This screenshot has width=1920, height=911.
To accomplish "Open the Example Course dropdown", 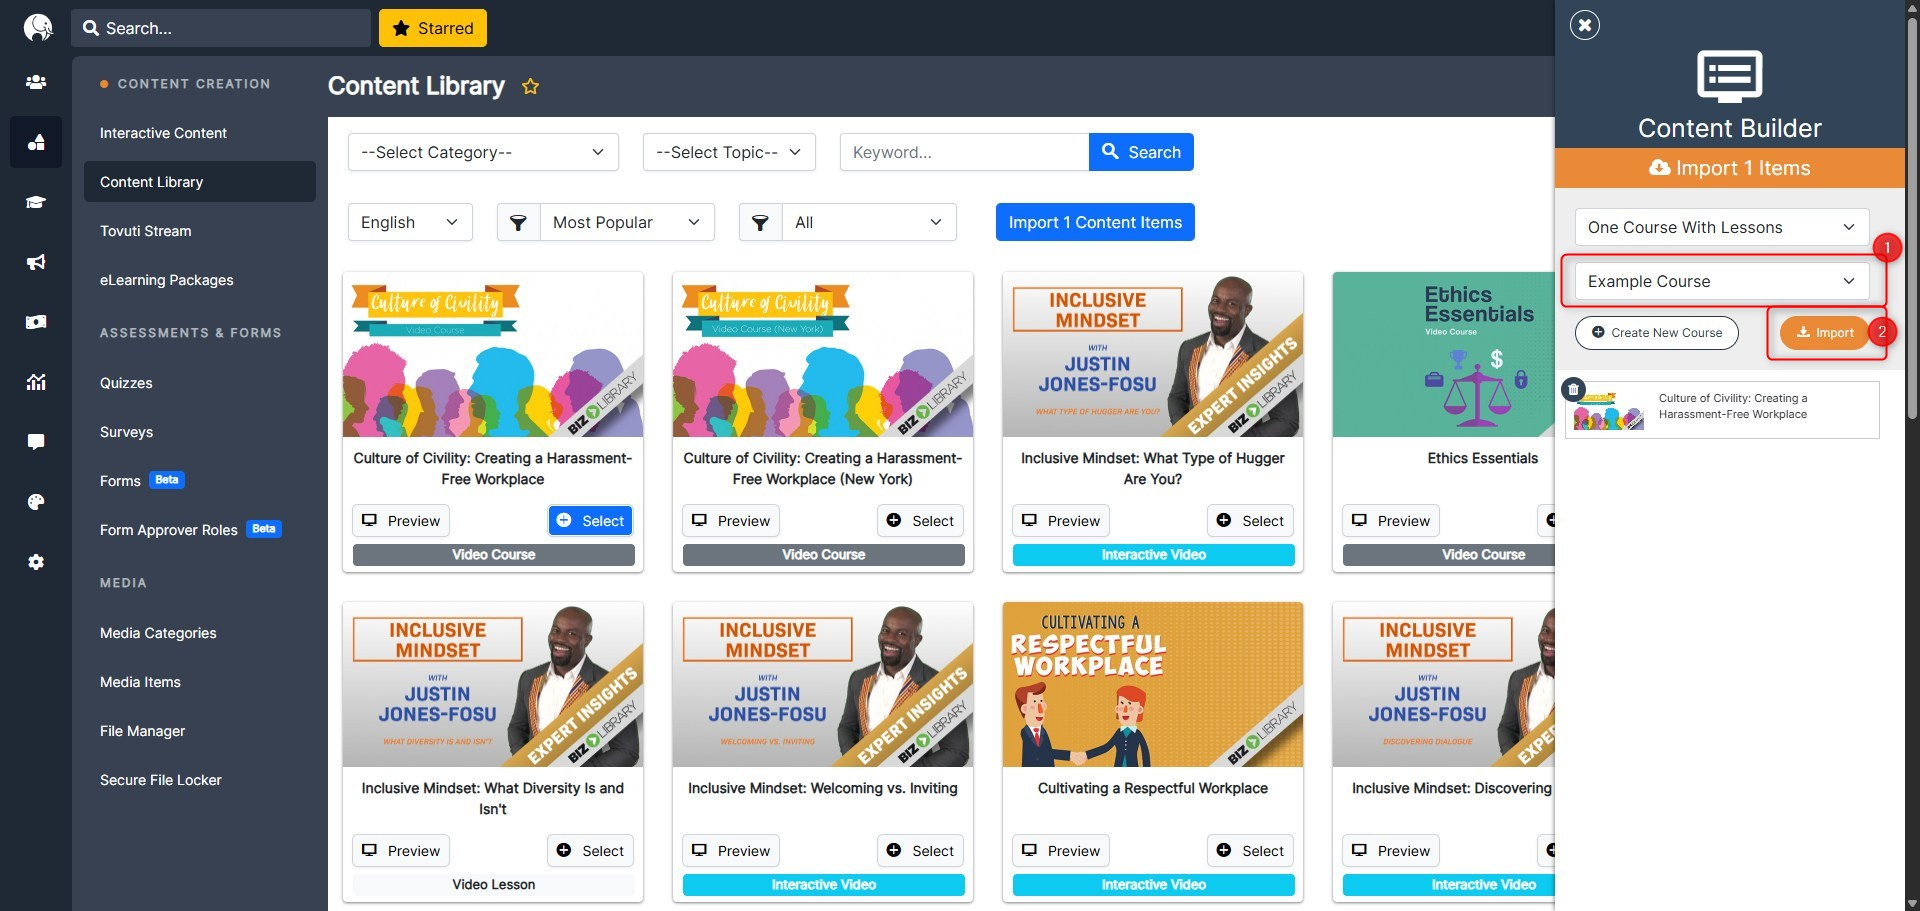I will coord(1722,281).
